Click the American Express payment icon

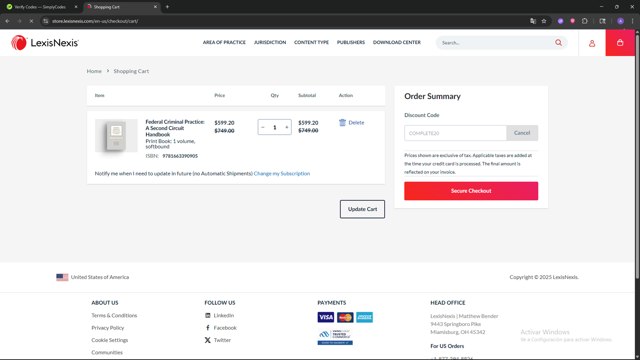click(x=364, y=317)
